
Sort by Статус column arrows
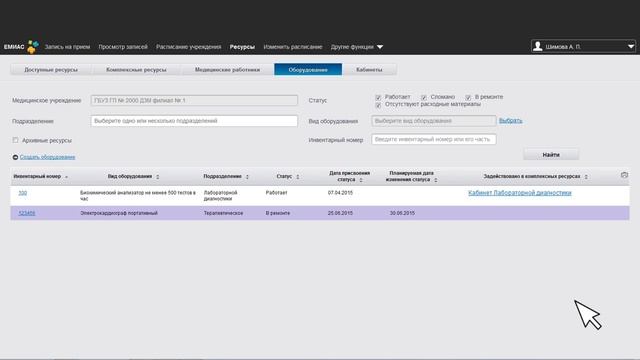tap(298, 177)
